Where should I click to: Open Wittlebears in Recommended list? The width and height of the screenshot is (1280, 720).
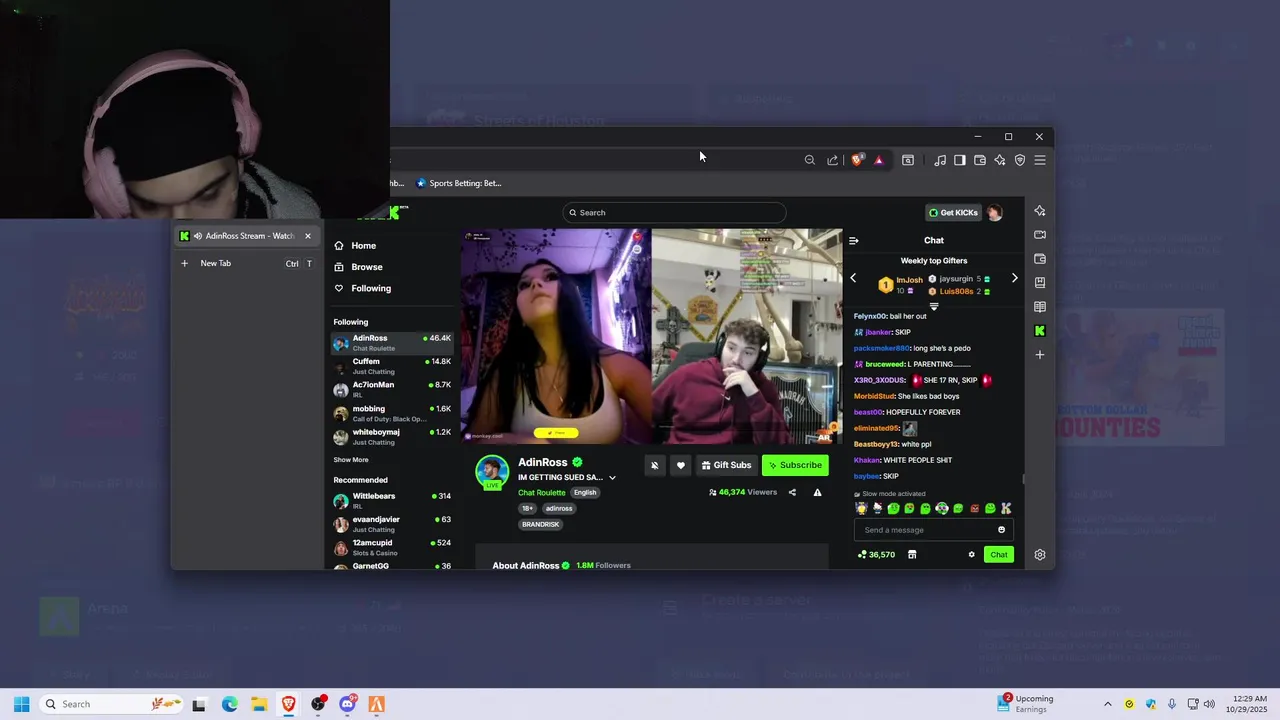393,500
